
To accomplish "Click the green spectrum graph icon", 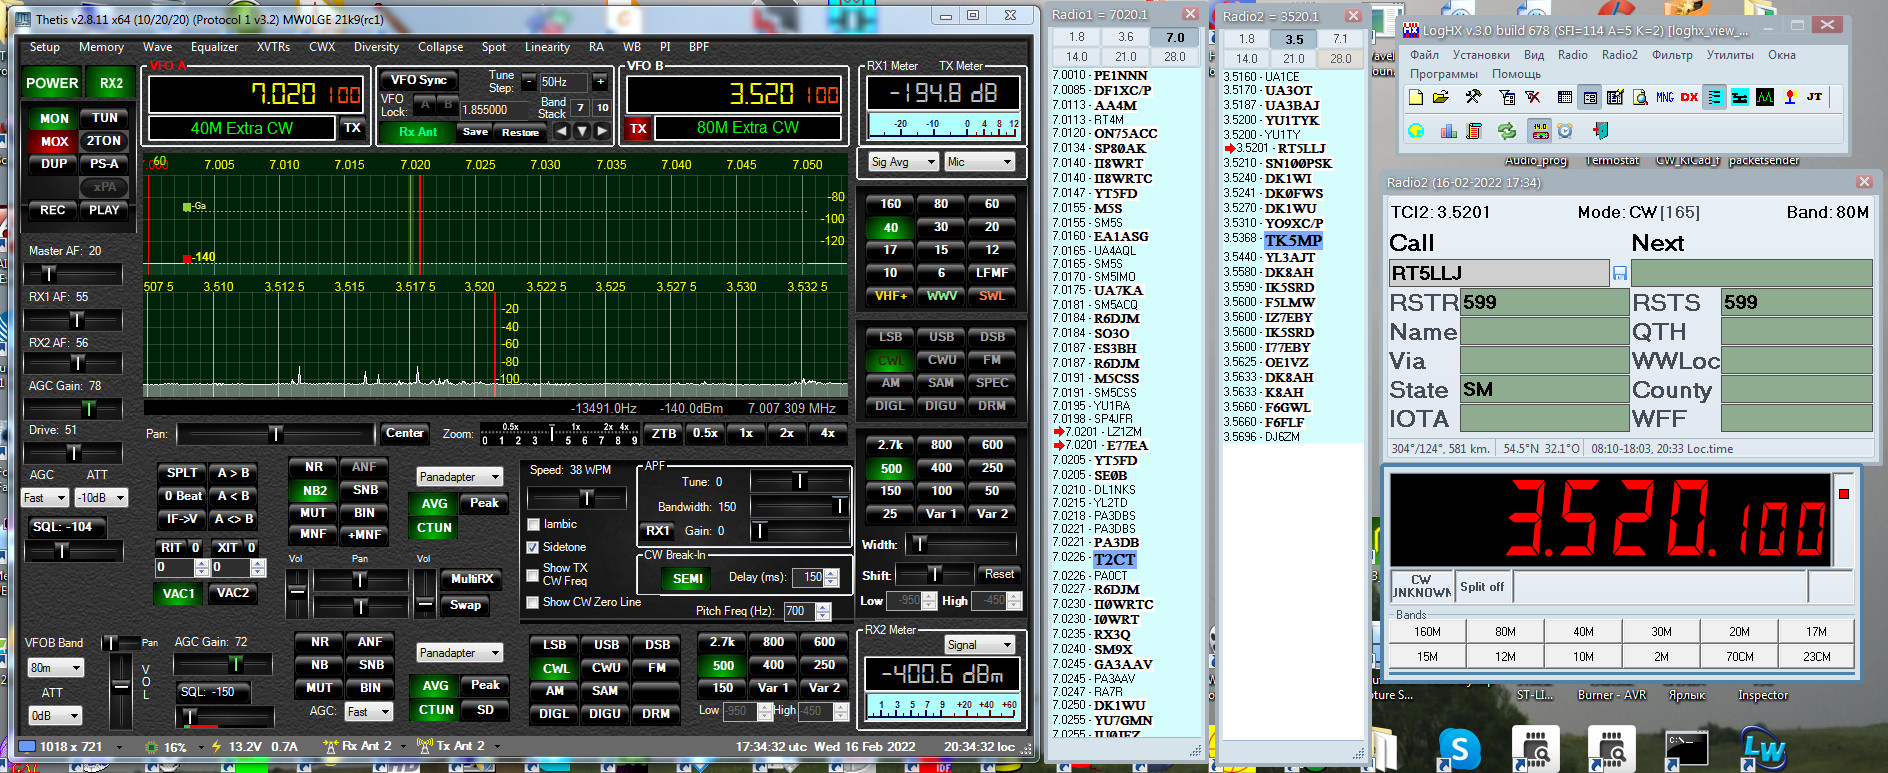I will pos(1765,97).
